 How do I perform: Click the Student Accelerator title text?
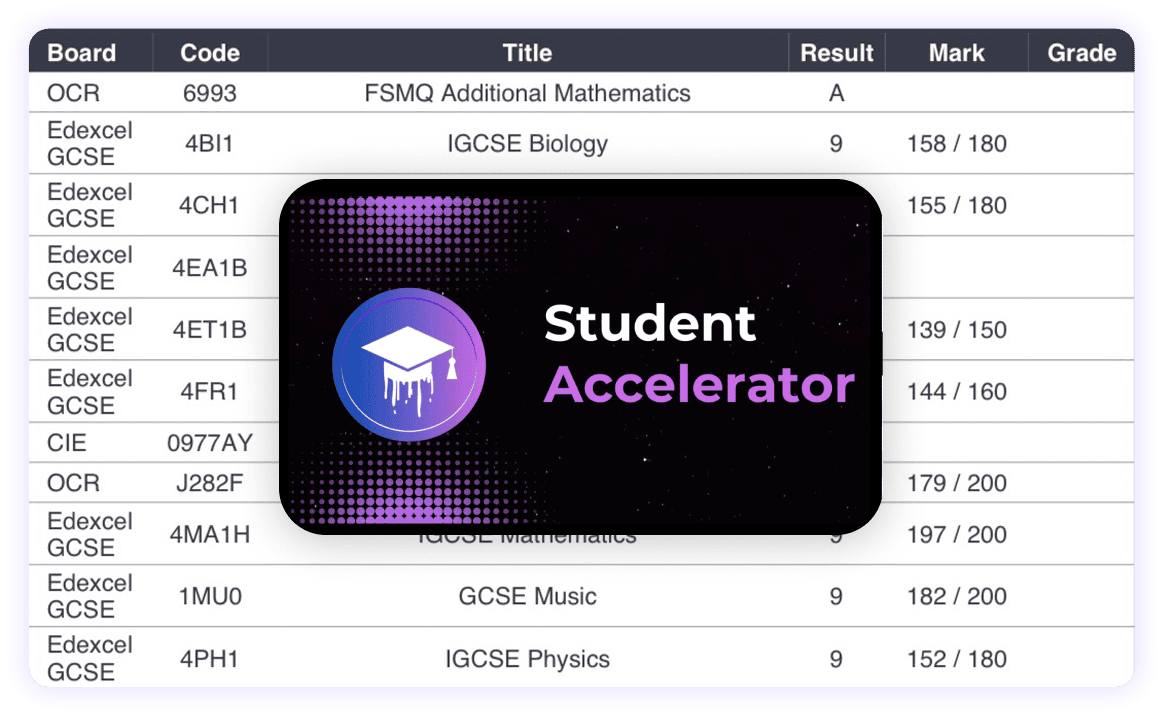pyautogui.click(x=698, y=354)
